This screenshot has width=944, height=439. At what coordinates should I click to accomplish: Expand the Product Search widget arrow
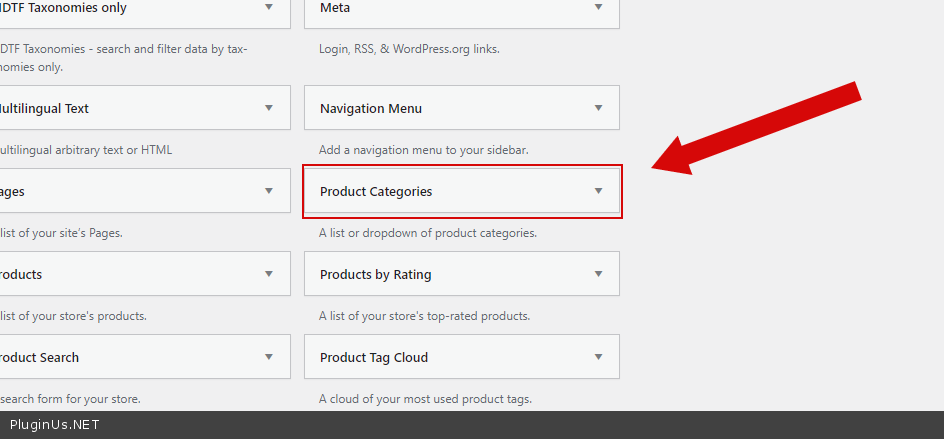click(x=268, y=357)
